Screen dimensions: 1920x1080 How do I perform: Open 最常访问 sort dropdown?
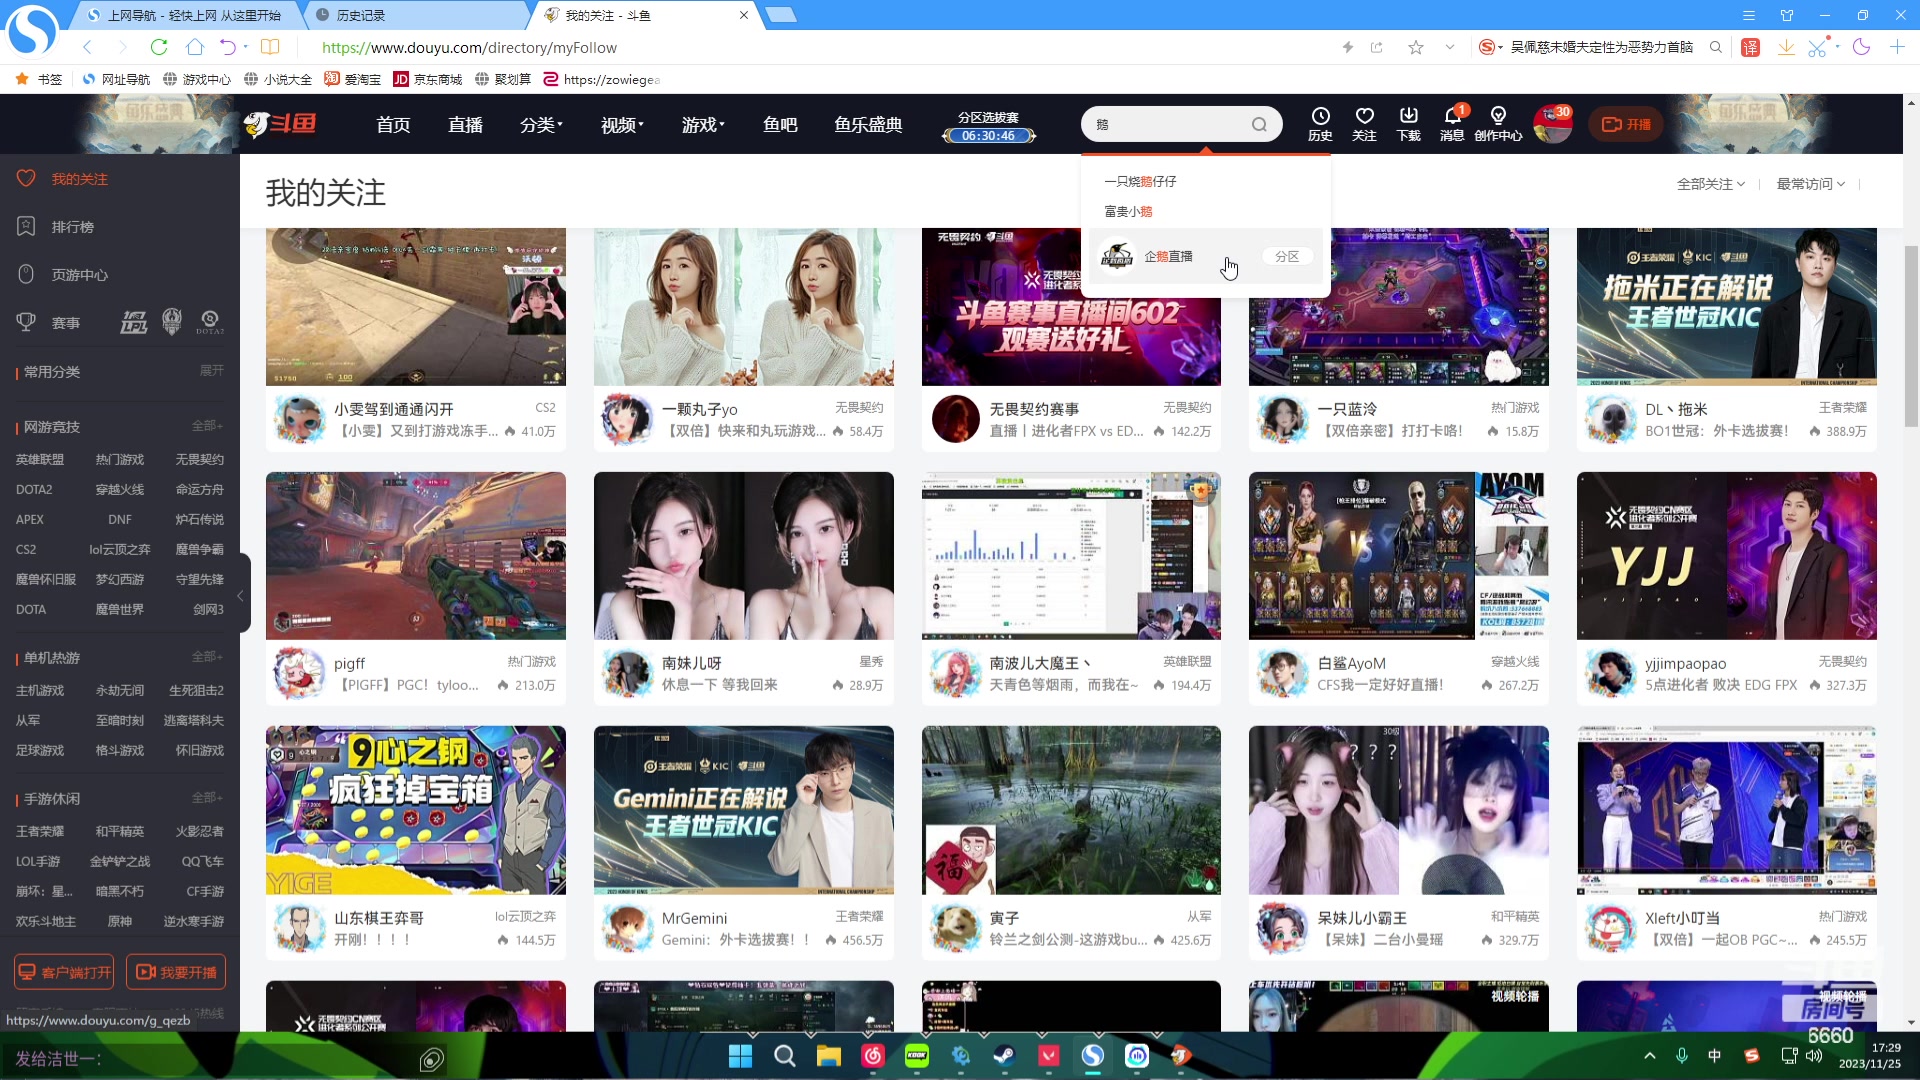[x=1811, y=184]
